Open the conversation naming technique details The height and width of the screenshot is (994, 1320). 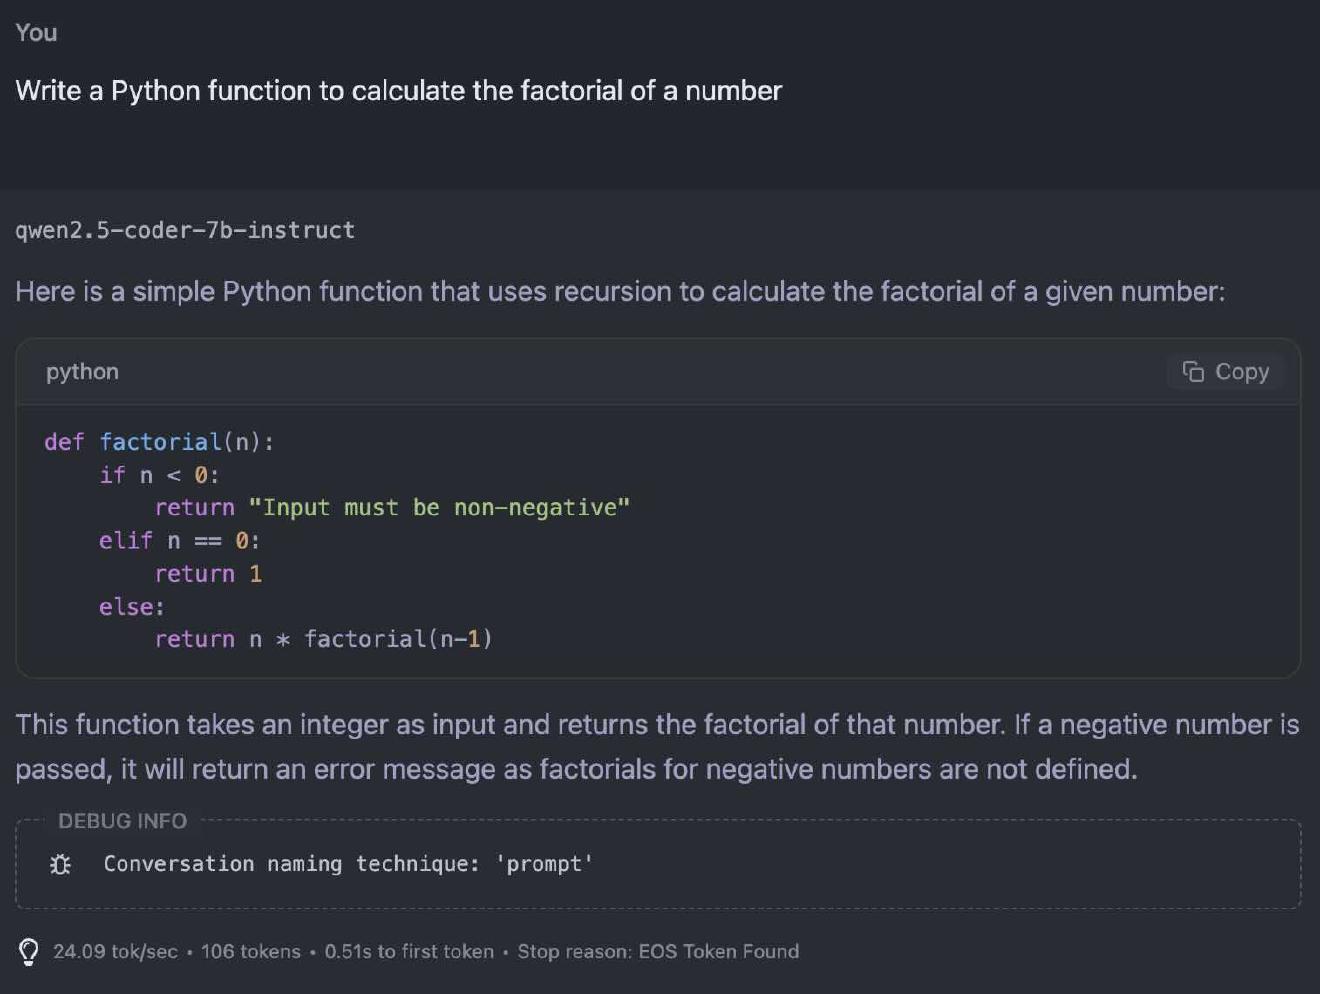click(347, 863)
